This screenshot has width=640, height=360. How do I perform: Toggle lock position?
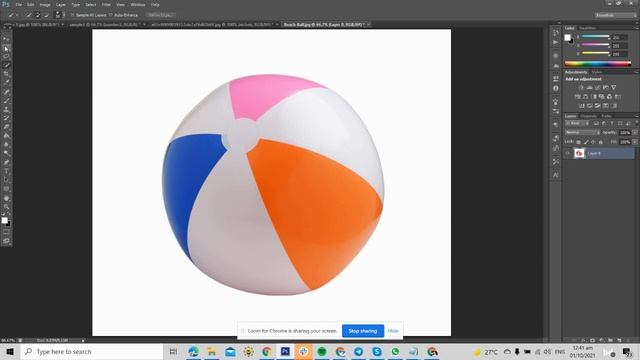[593, 142]
